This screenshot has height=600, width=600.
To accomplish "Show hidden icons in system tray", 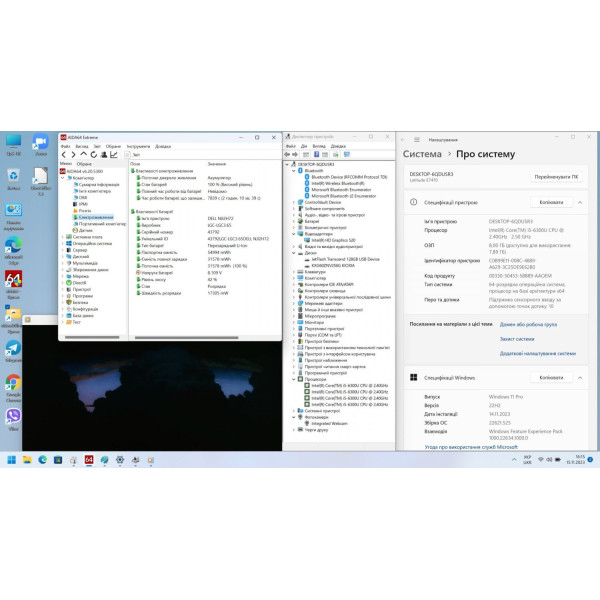I will [x=514, y=460].
